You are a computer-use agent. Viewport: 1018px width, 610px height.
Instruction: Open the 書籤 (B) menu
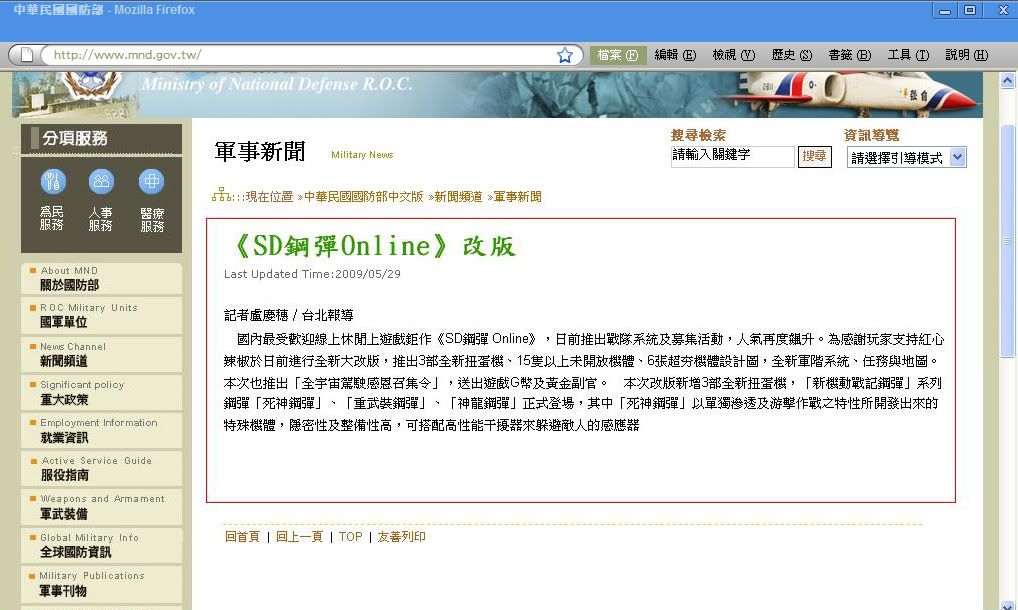(849, 55)
